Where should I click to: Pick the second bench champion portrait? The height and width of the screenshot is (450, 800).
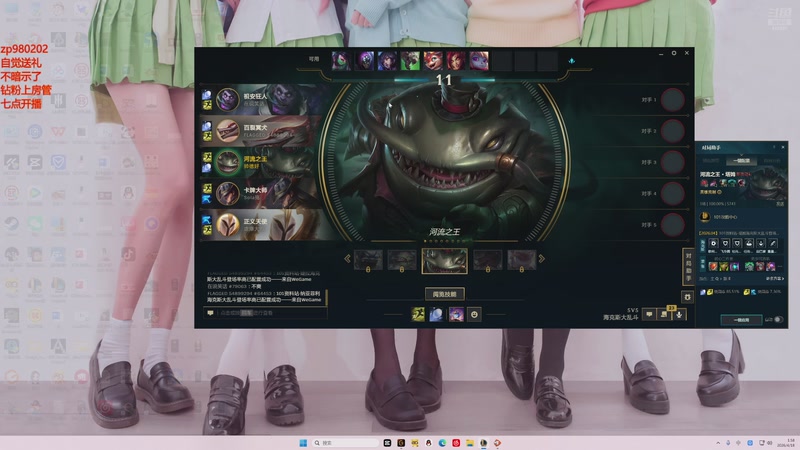tap(364, 61)
